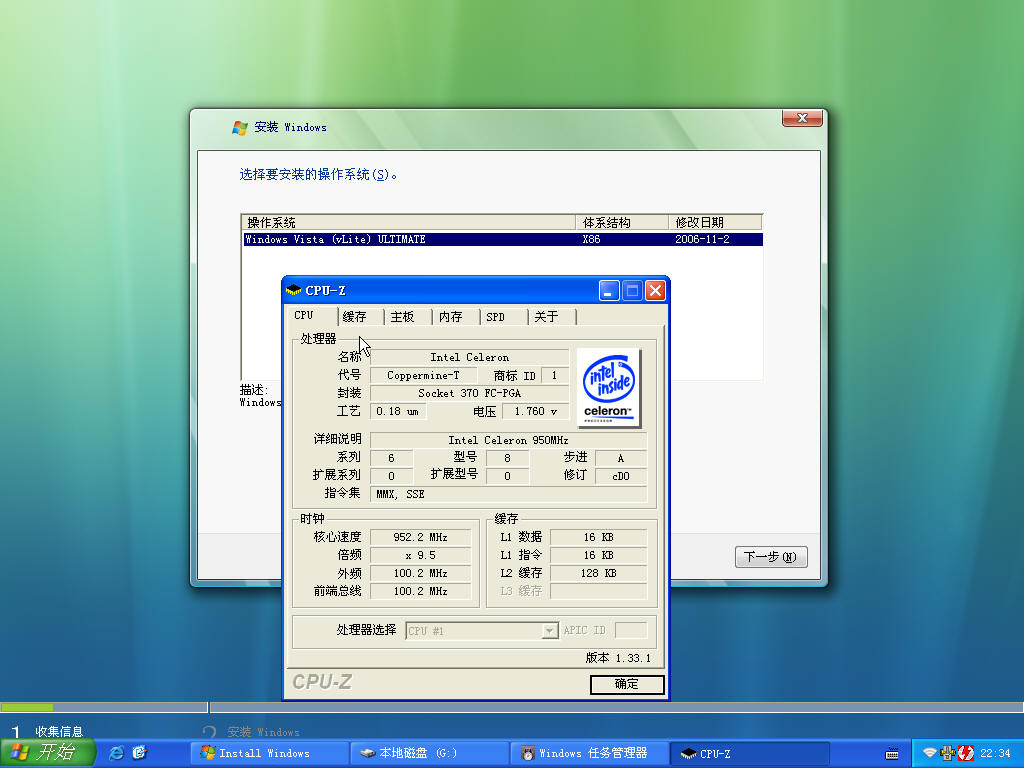The image size is (1024, 768).
Task: Click the Intel Inside Celeron logo
Action: pos(609,388)
